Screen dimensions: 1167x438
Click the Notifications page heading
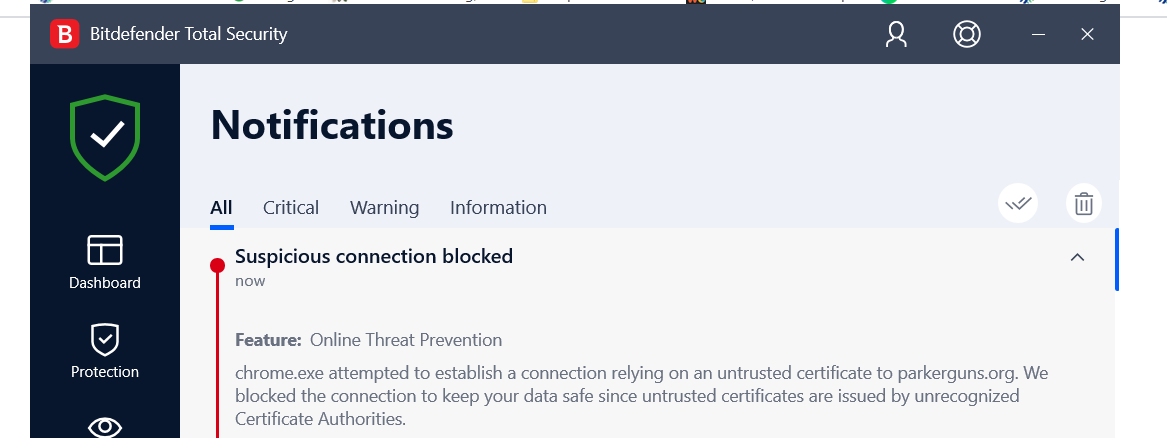tap(332, 126)
